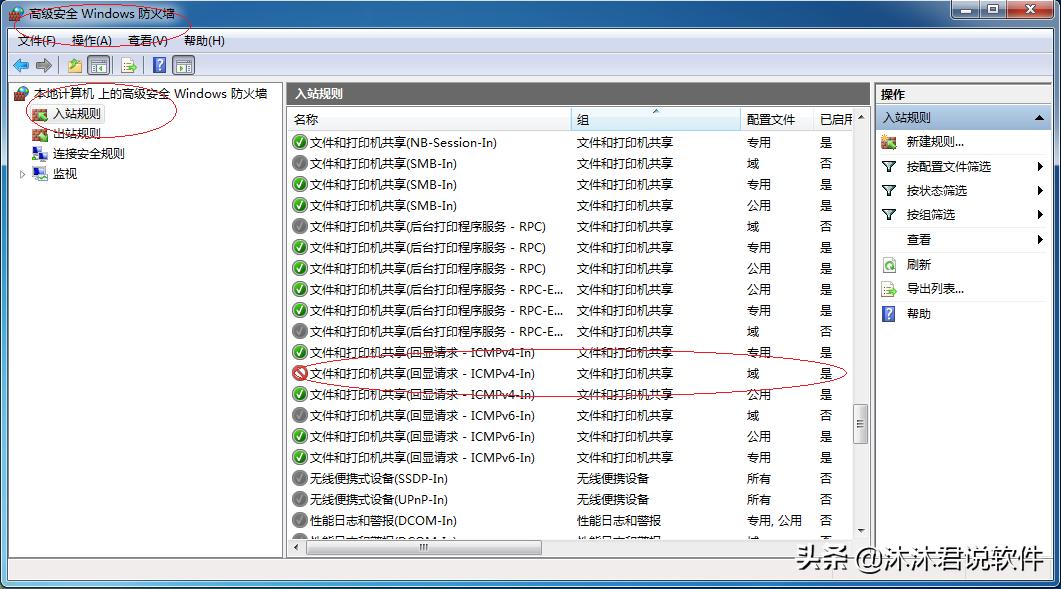Screen dimensions: 1061x589
Task: Click the Show/Hide Console Tree toolbar icon
Action: pos(98,65)
